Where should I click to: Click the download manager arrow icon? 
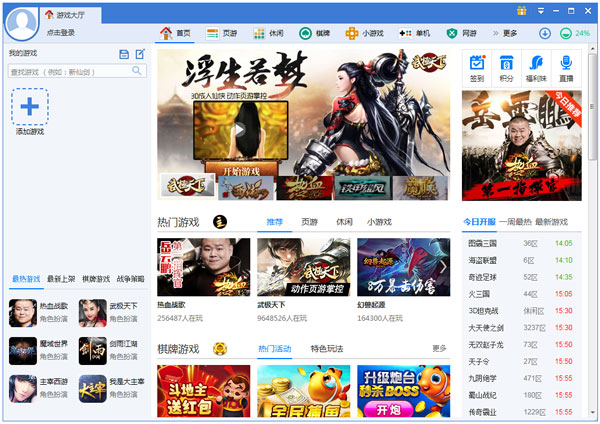coord(545,33)
